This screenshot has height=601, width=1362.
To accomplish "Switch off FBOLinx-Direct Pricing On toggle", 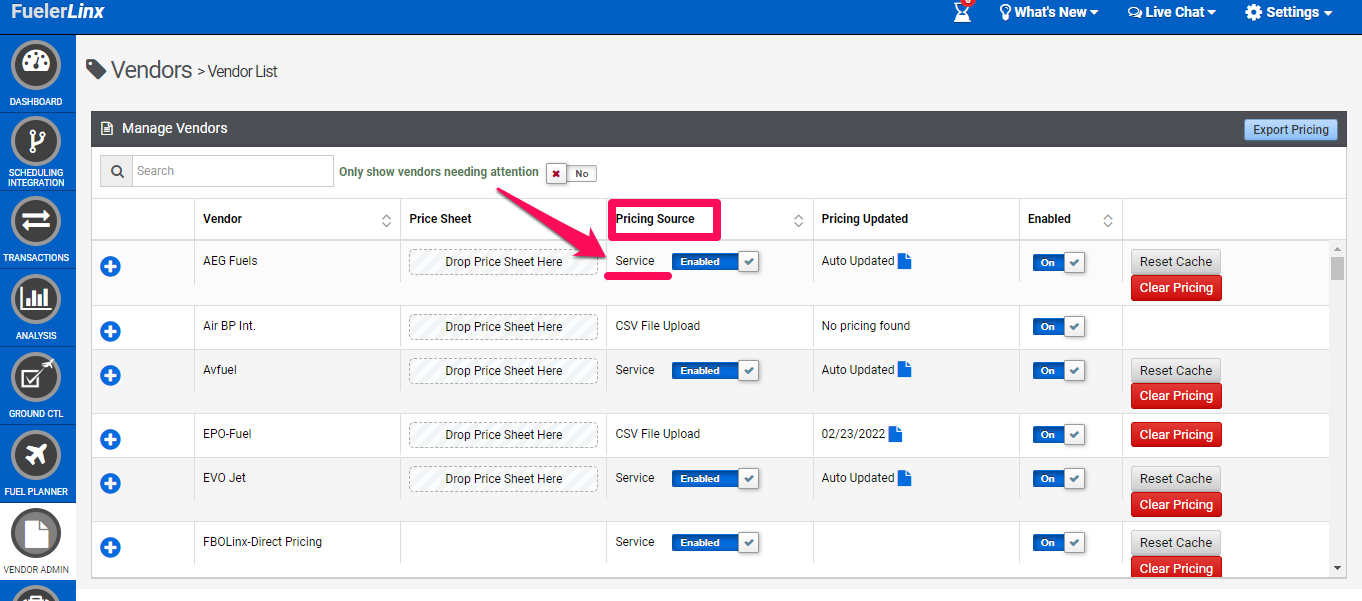I will 1059,543.
